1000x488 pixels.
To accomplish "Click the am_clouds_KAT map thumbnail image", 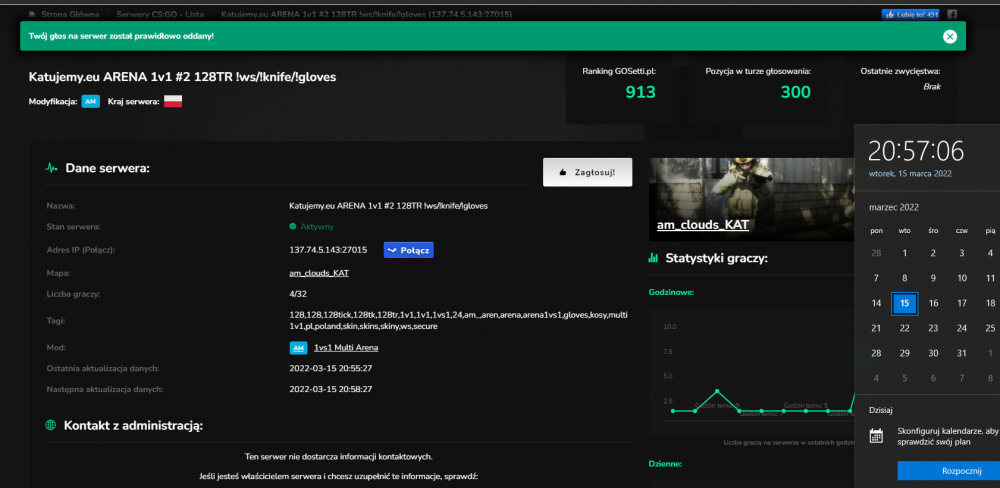I will [751, 199].
